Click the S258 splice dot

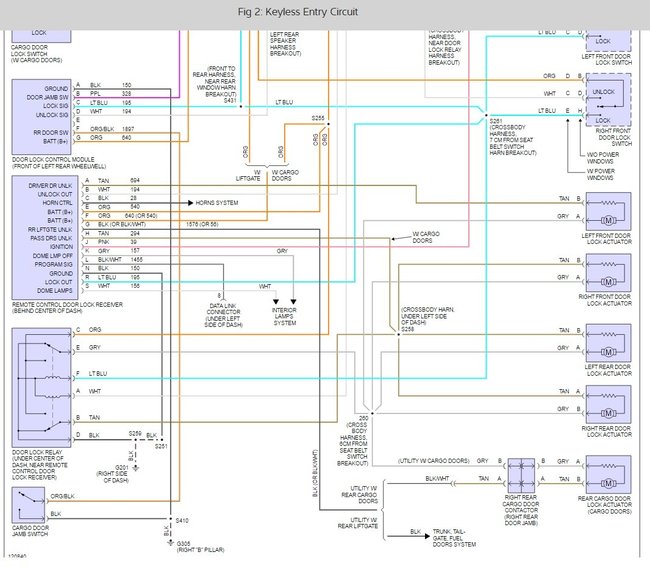coord(398,334)
